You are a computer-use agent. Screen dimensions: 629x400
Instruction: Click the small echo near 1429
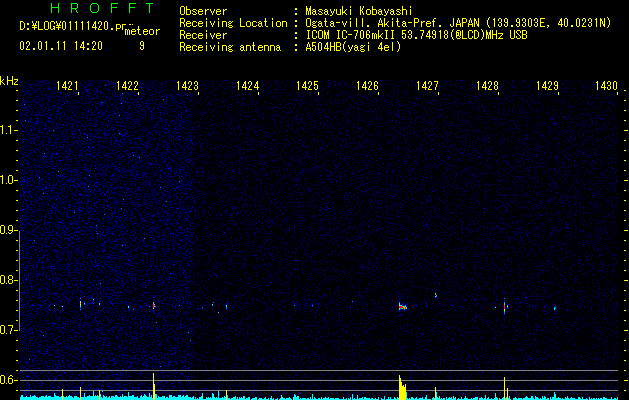555,309
